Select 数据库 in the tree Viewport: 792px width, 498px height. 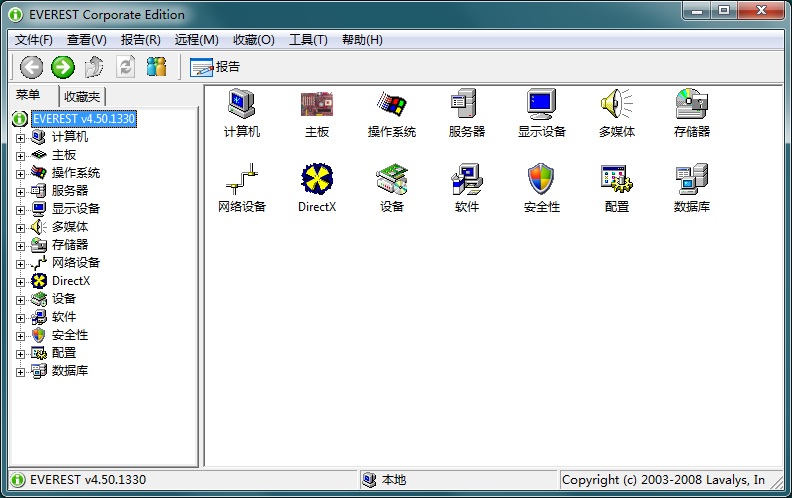click(70, 371)
